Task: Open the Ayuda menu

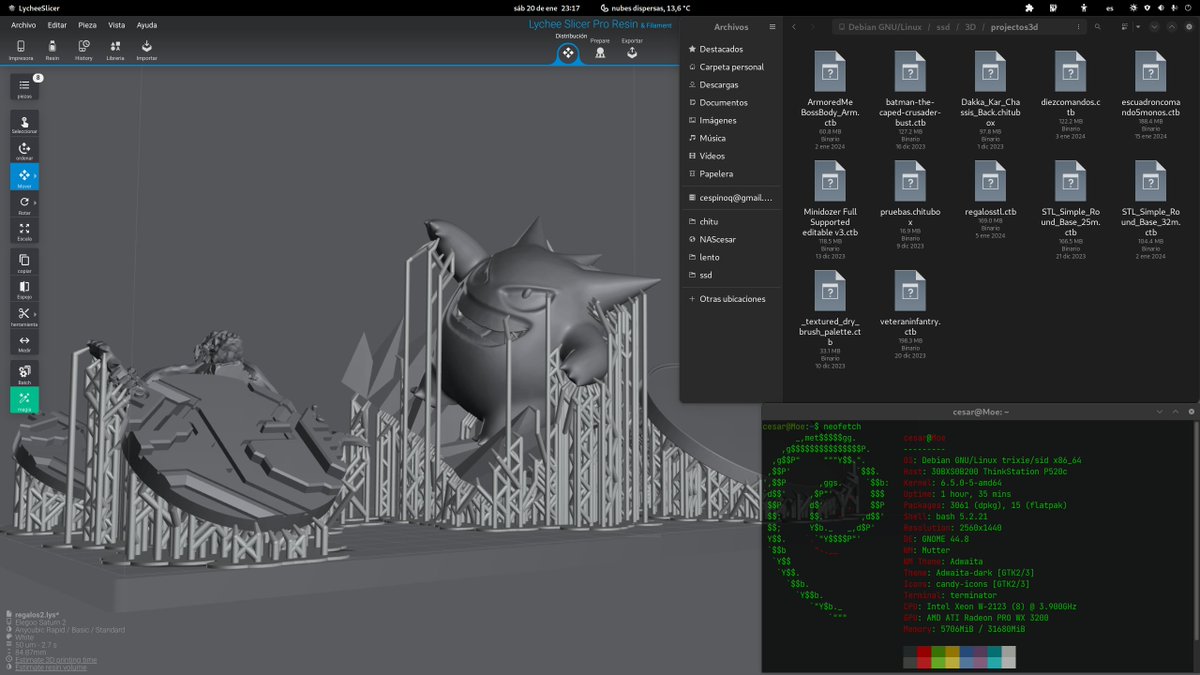Action: pos(147,25)
